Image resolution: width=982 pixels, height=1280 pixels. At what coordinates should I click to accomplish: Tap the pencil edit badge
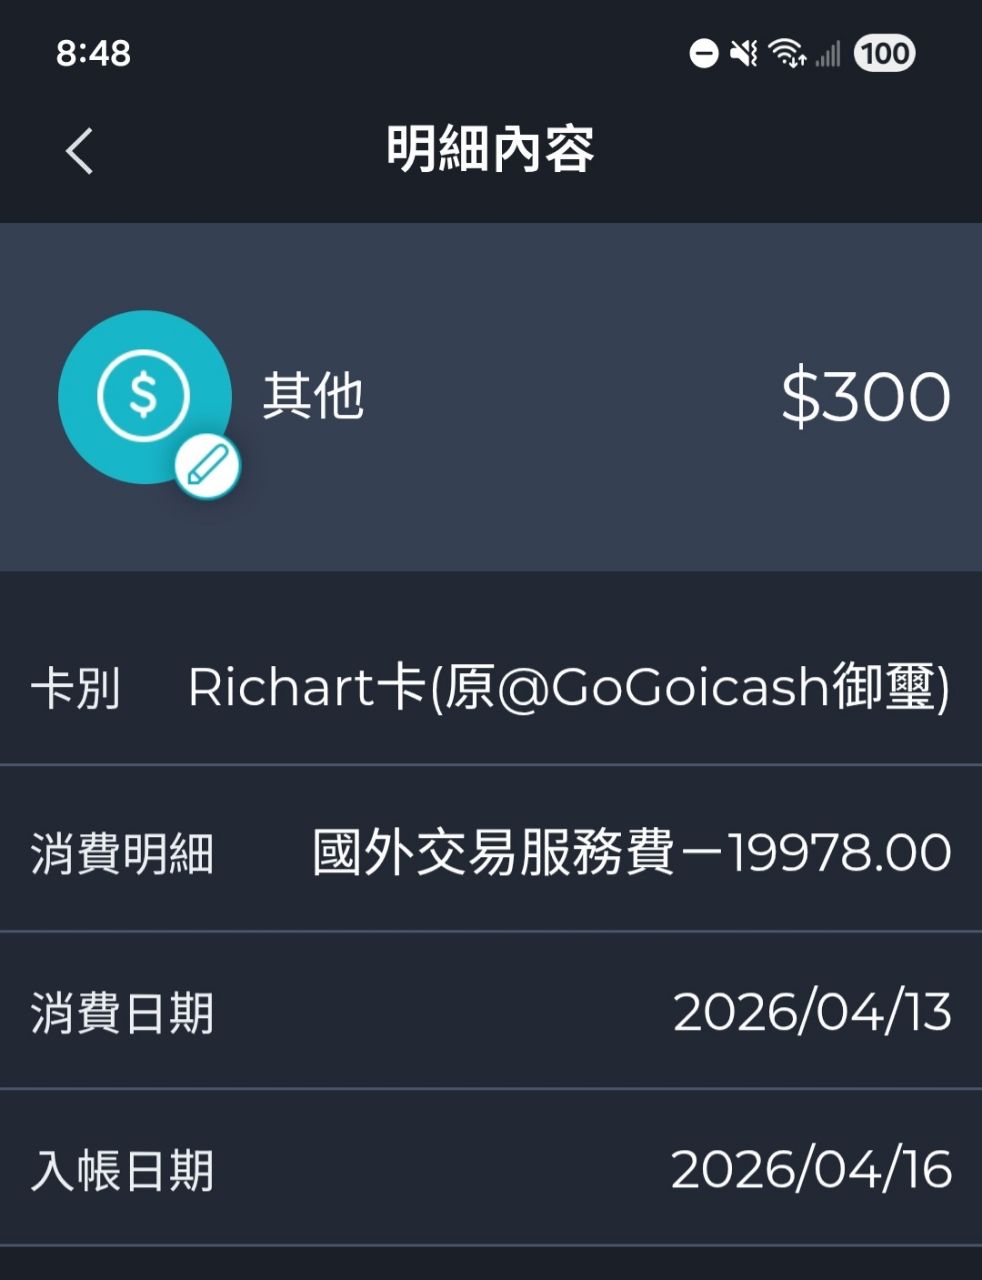pyautogui.click(x=208, y=466)
